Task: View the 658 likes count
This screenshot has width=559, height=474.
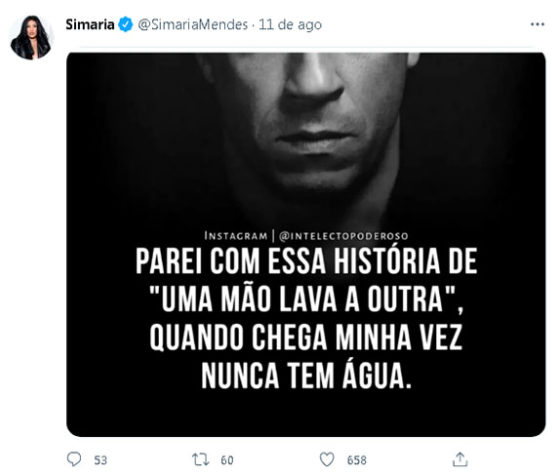Action: (357, 460)
